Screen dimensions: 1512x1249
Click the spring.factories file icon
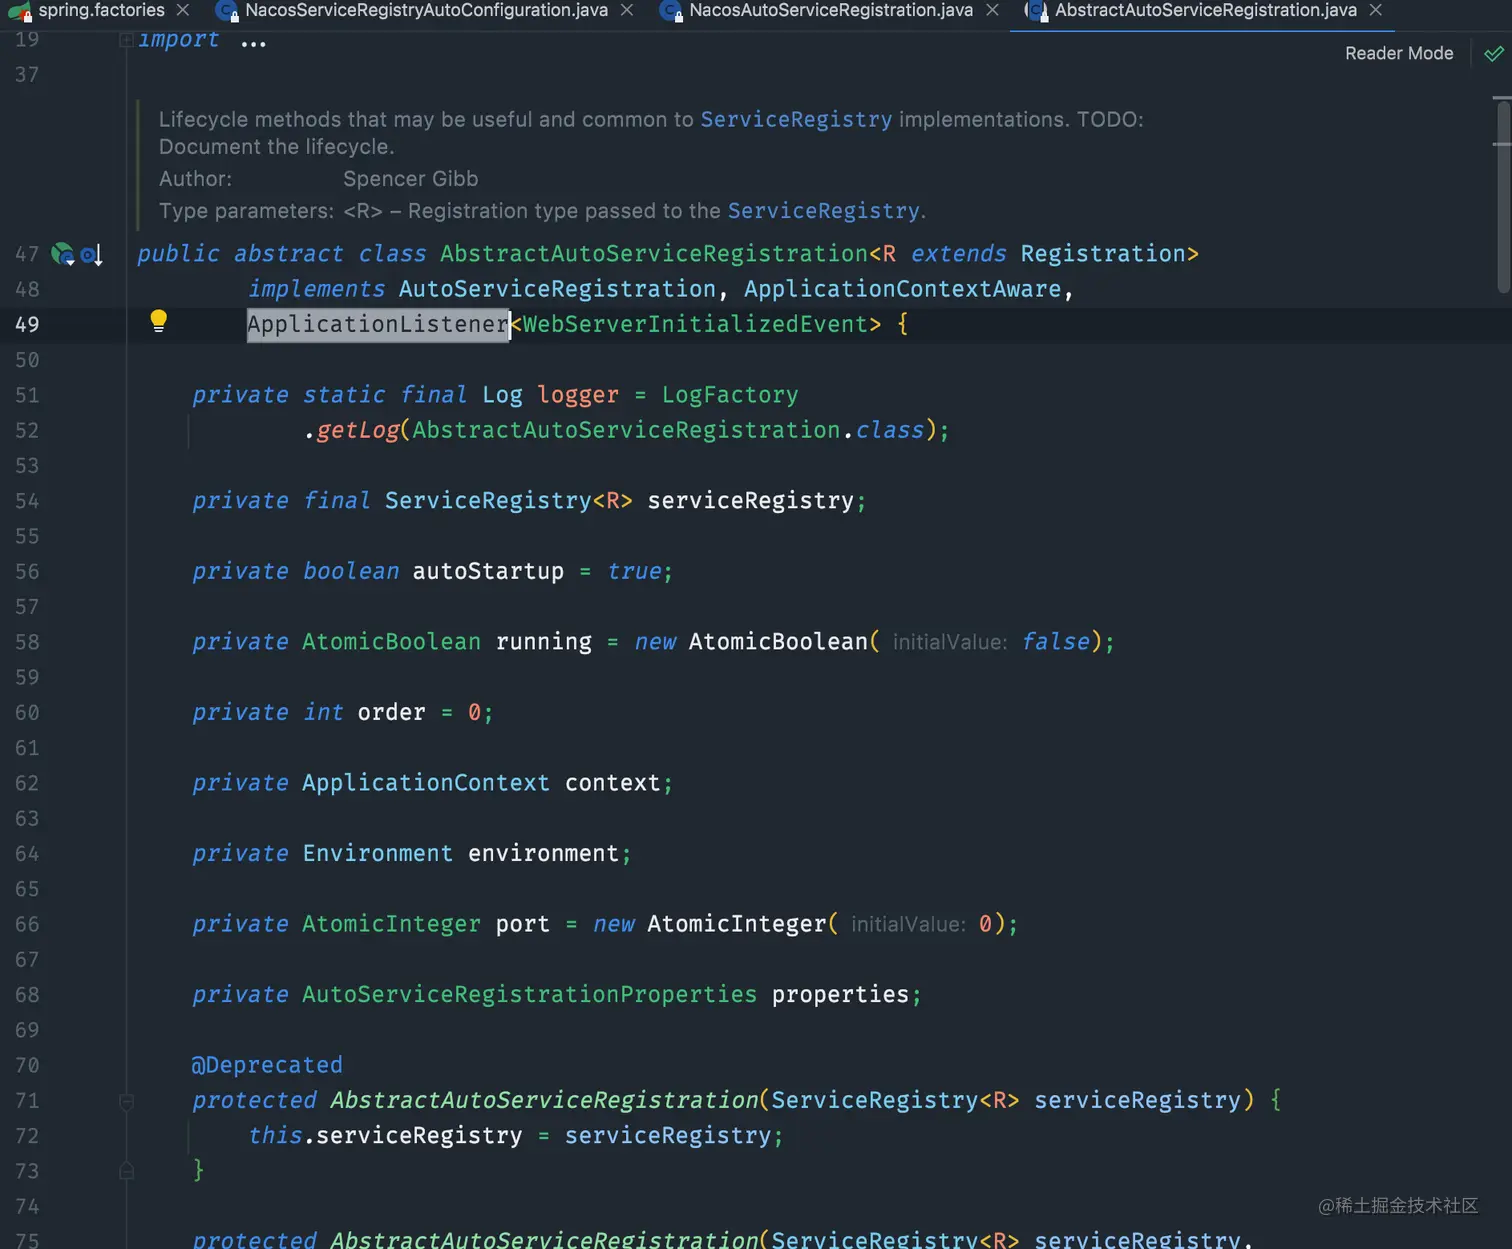[20, 11]
